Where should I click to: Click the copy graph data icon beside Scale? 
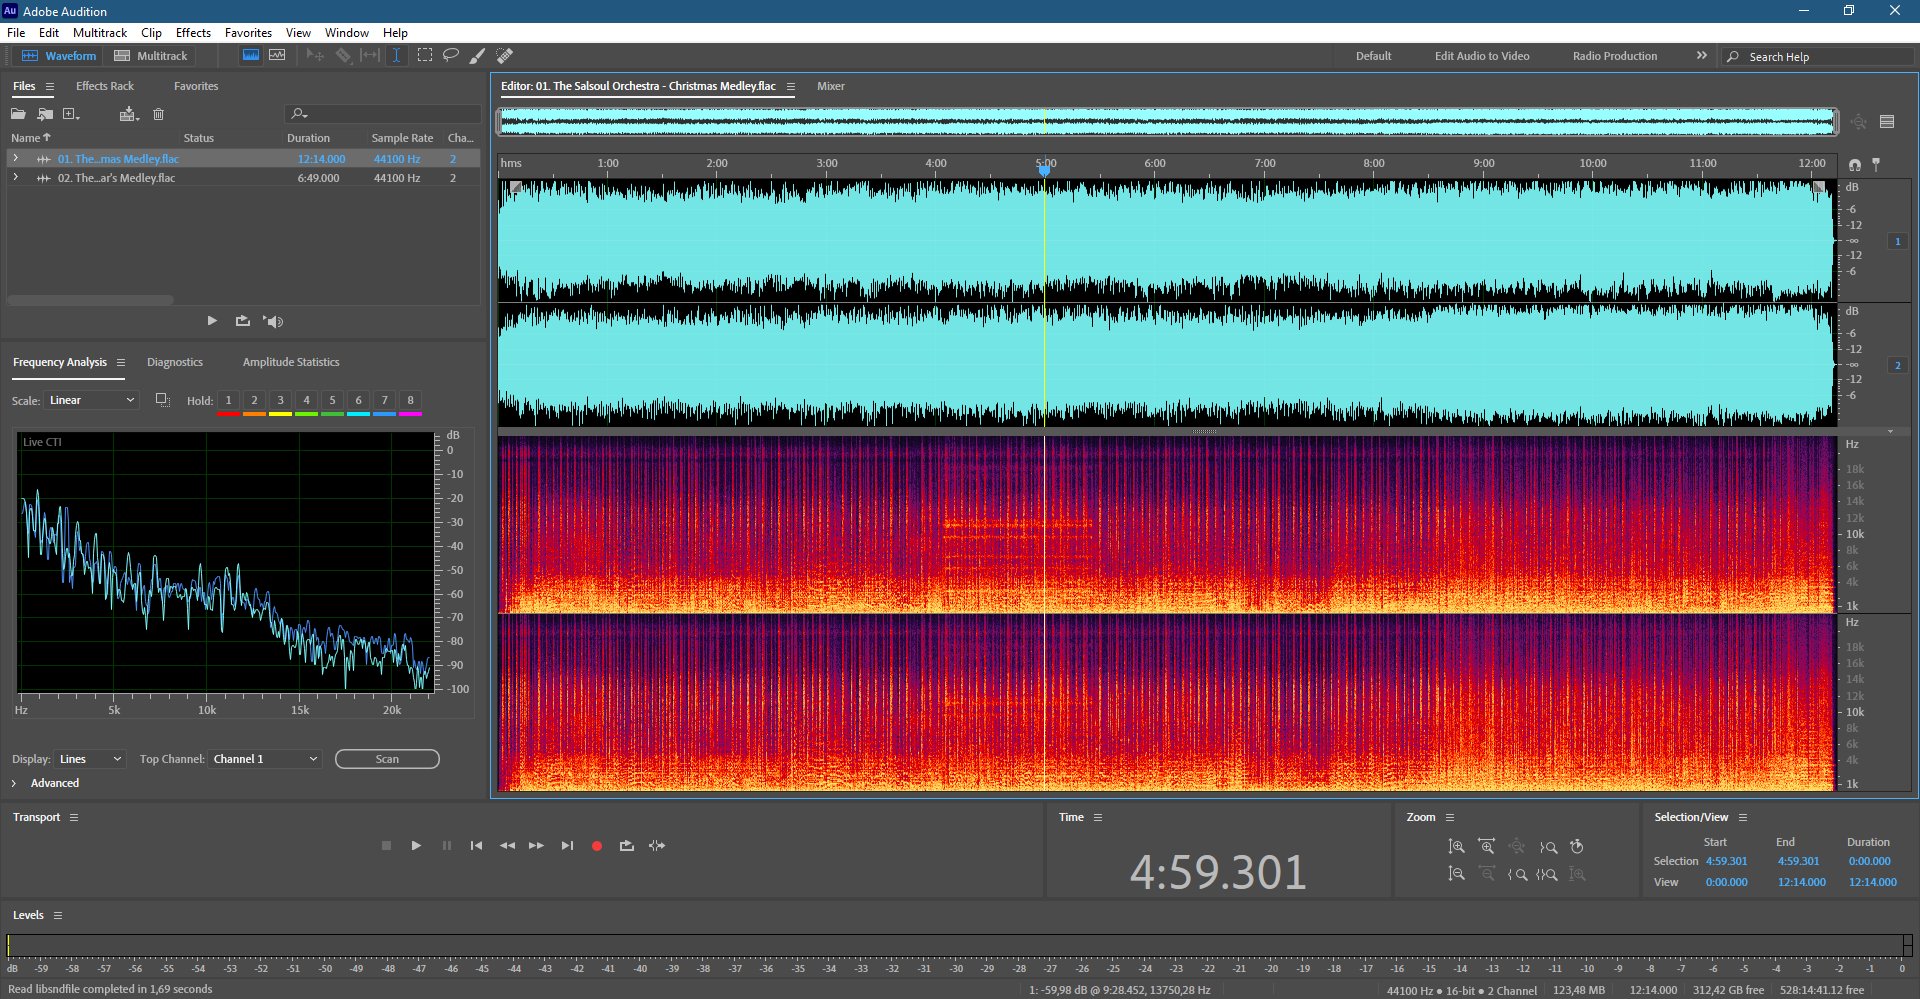(162, 400)
